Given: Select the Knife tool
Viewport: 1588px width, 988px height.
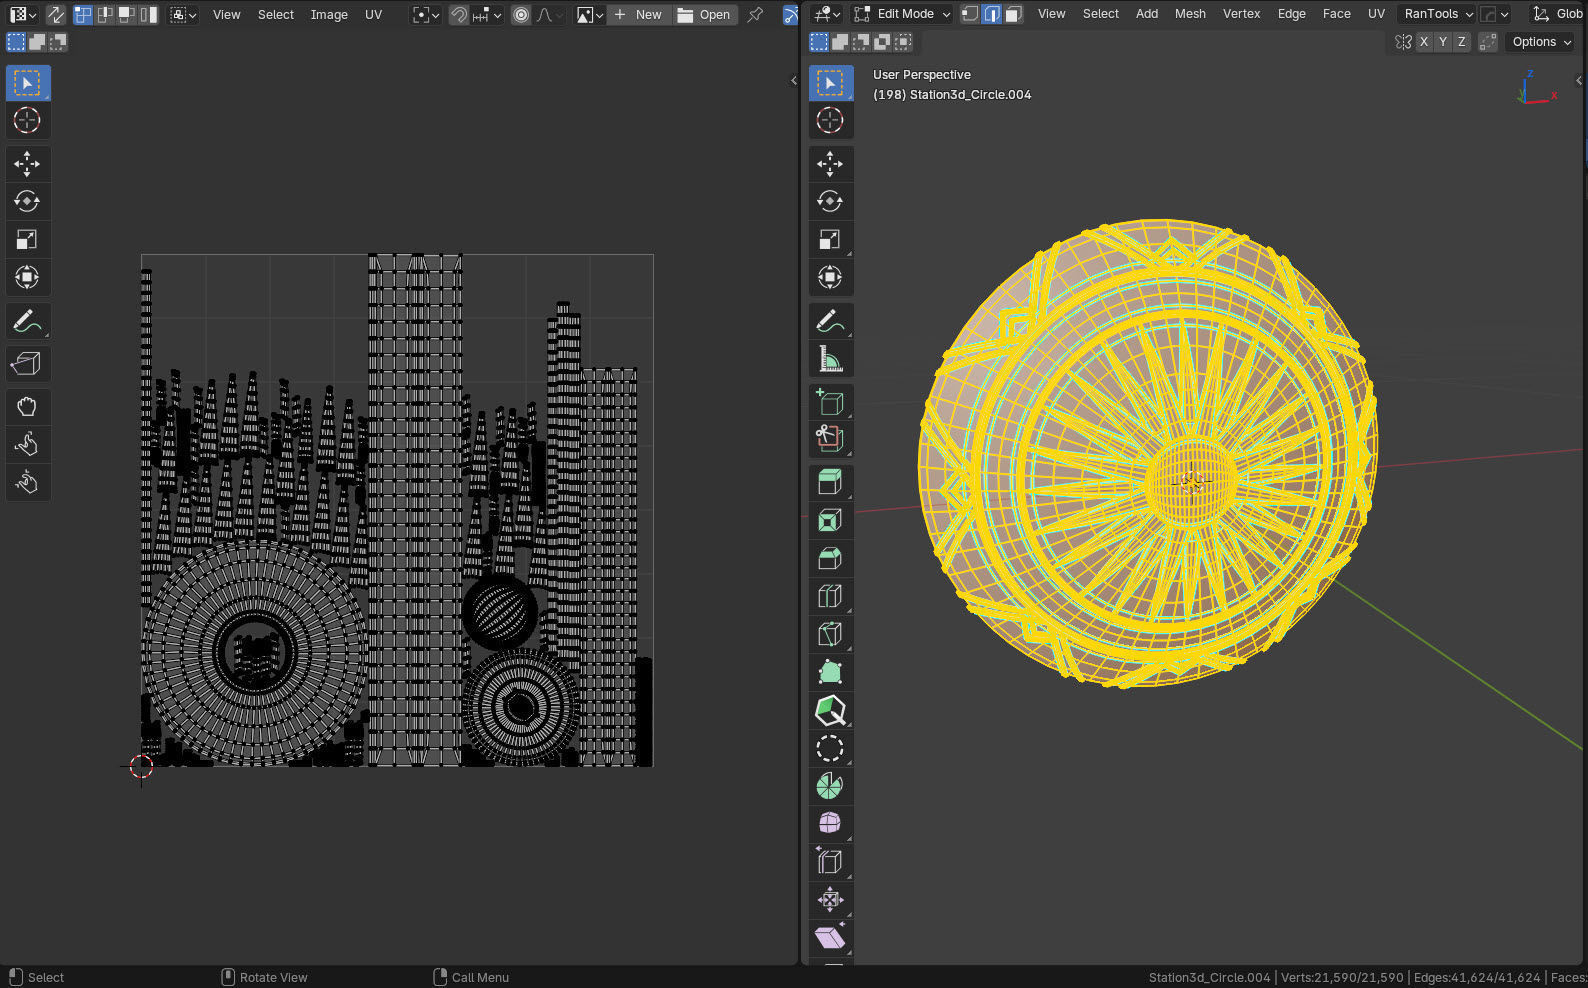Looking at the screenshot, I should (830, 635).
